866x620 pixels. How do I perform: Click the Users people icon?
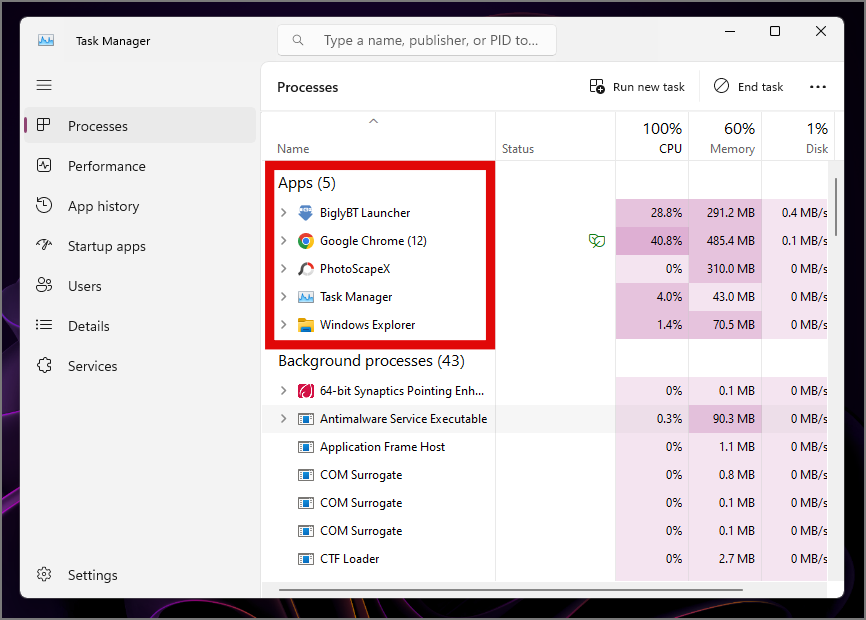44,285
